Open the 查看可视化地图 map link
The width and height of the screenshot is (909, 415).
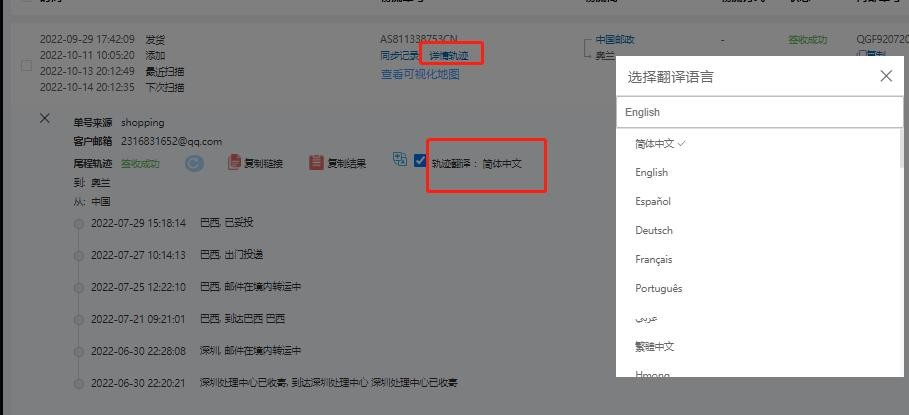(420, 74)
